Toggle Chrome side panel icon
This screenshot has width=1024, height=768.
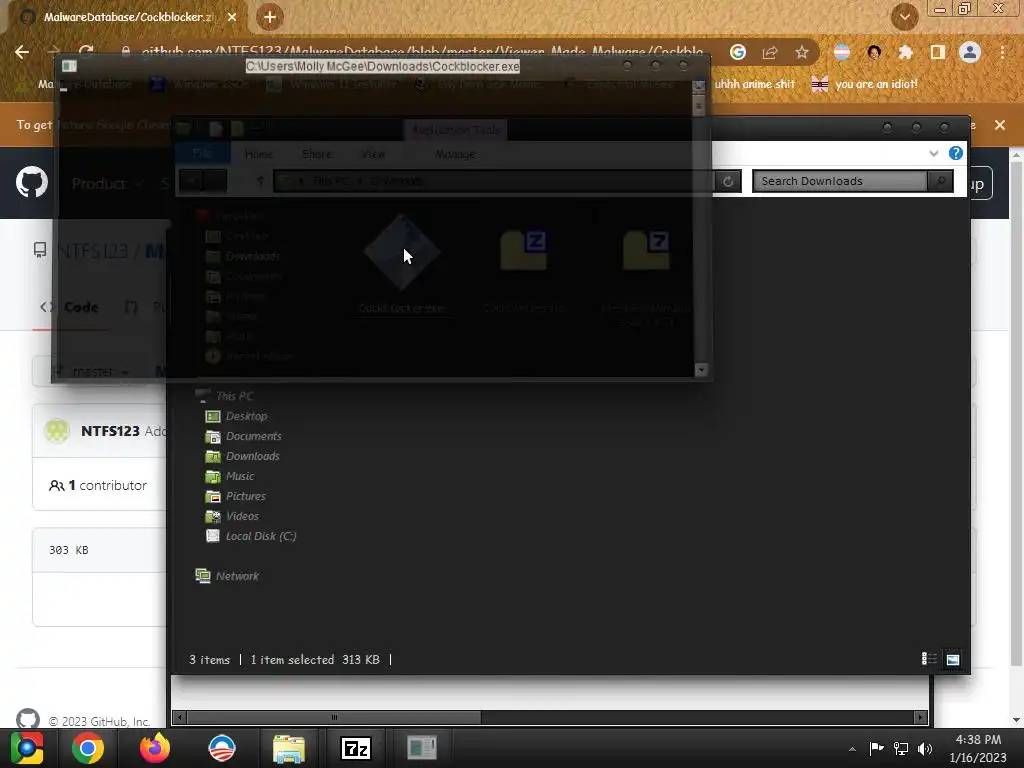point(938,52)
